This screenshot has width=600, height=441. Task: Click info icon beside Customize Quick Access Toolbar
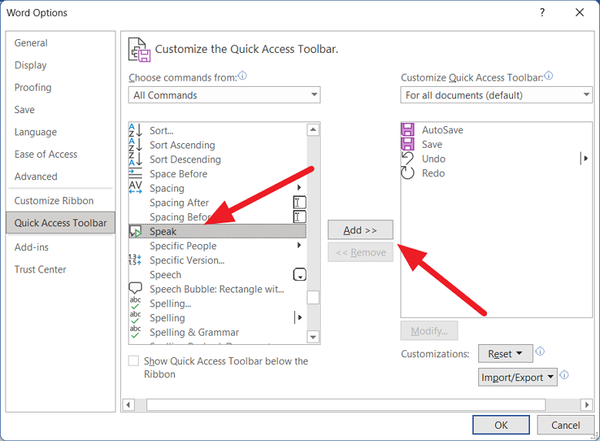pyautogui.click(x=548, y=76)
